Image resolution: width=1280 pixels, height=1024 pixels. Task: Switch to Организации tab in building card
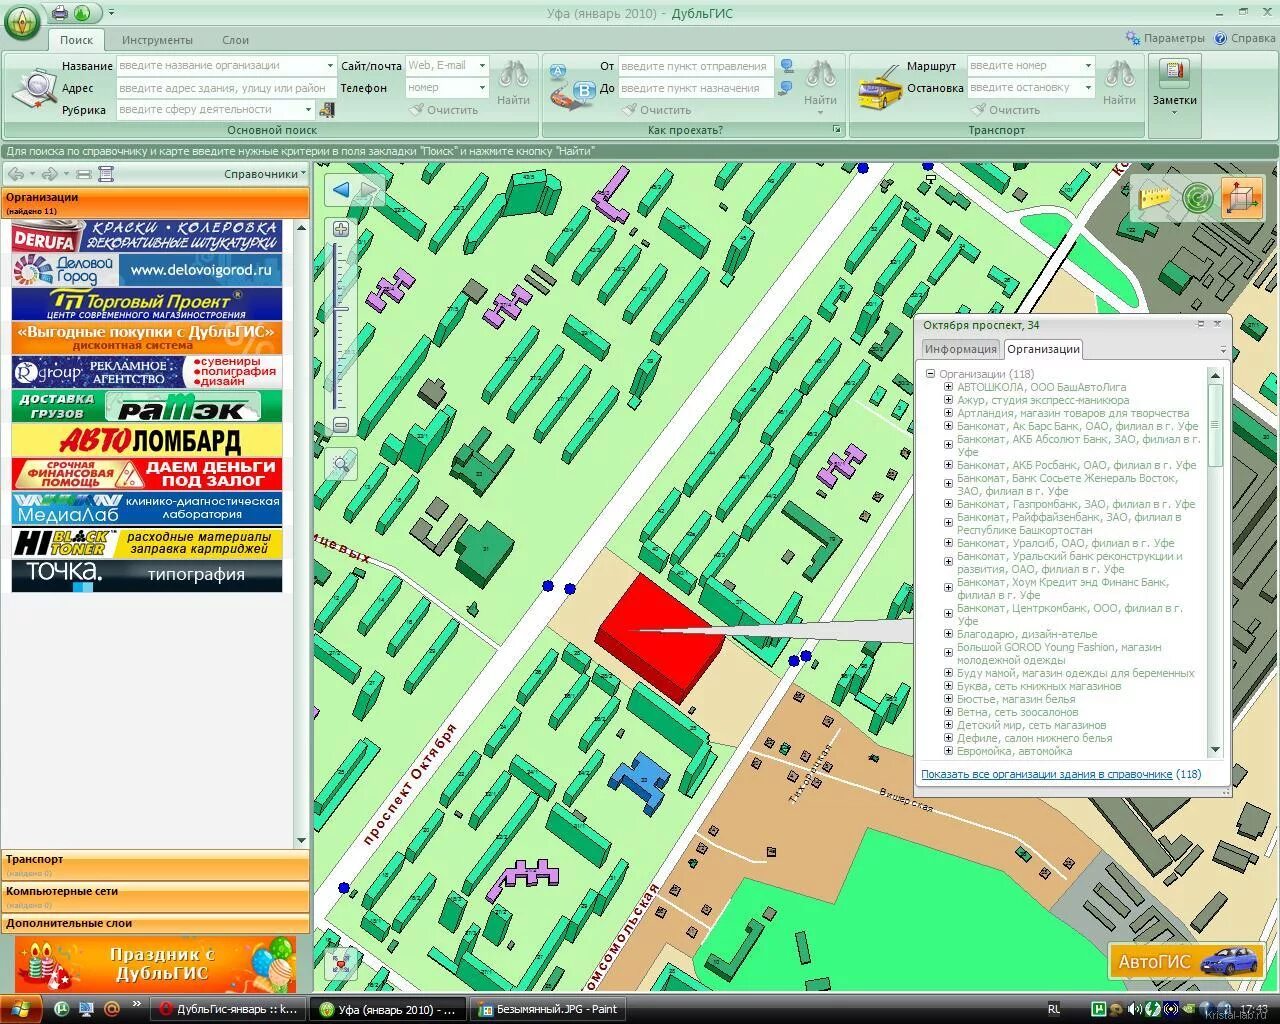(1043, 349)
